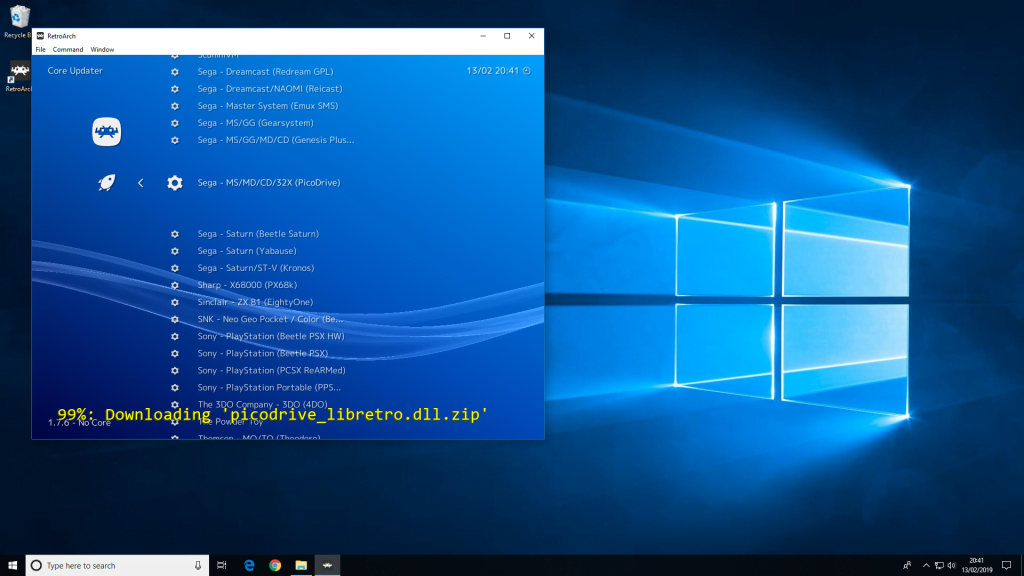Click the large gear beside PicoDrive entry
The height and width of the screenshot is (576, 1024).
tap(174, 183)
